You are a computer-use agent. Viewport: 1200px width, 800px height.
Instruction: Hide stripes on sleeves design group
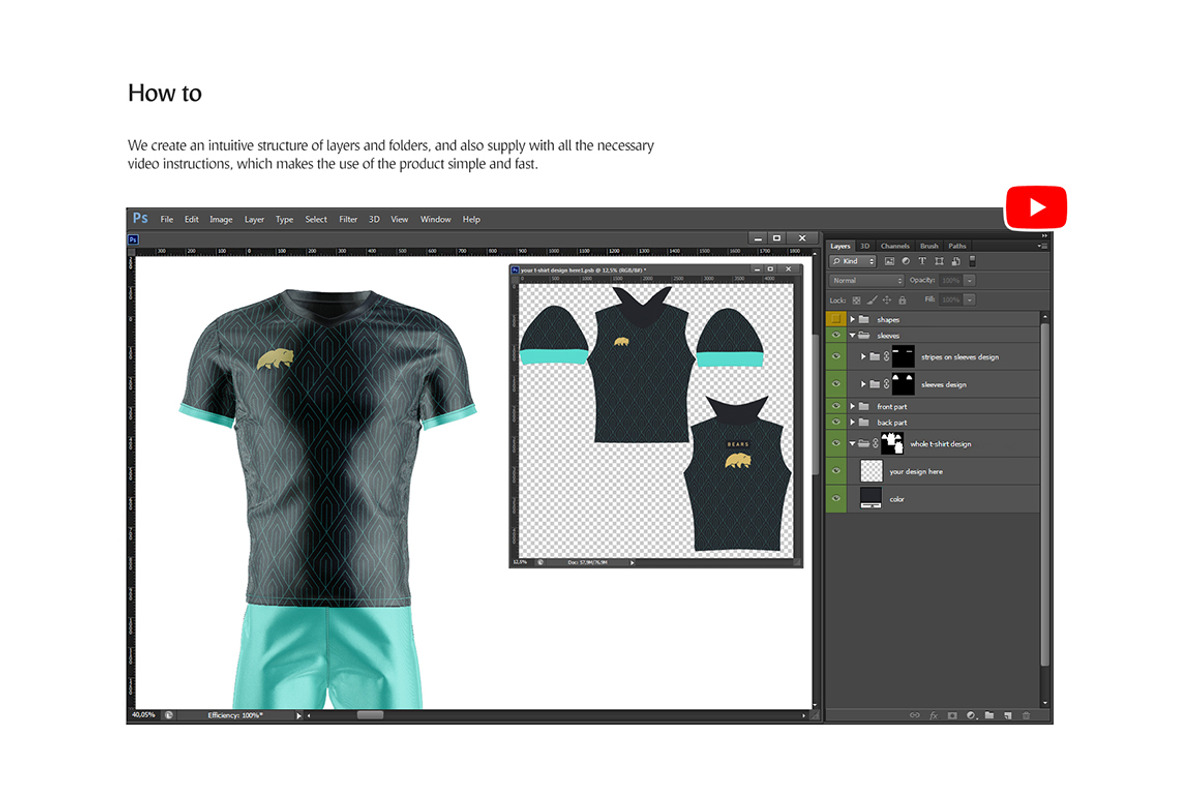coord(835,356)
